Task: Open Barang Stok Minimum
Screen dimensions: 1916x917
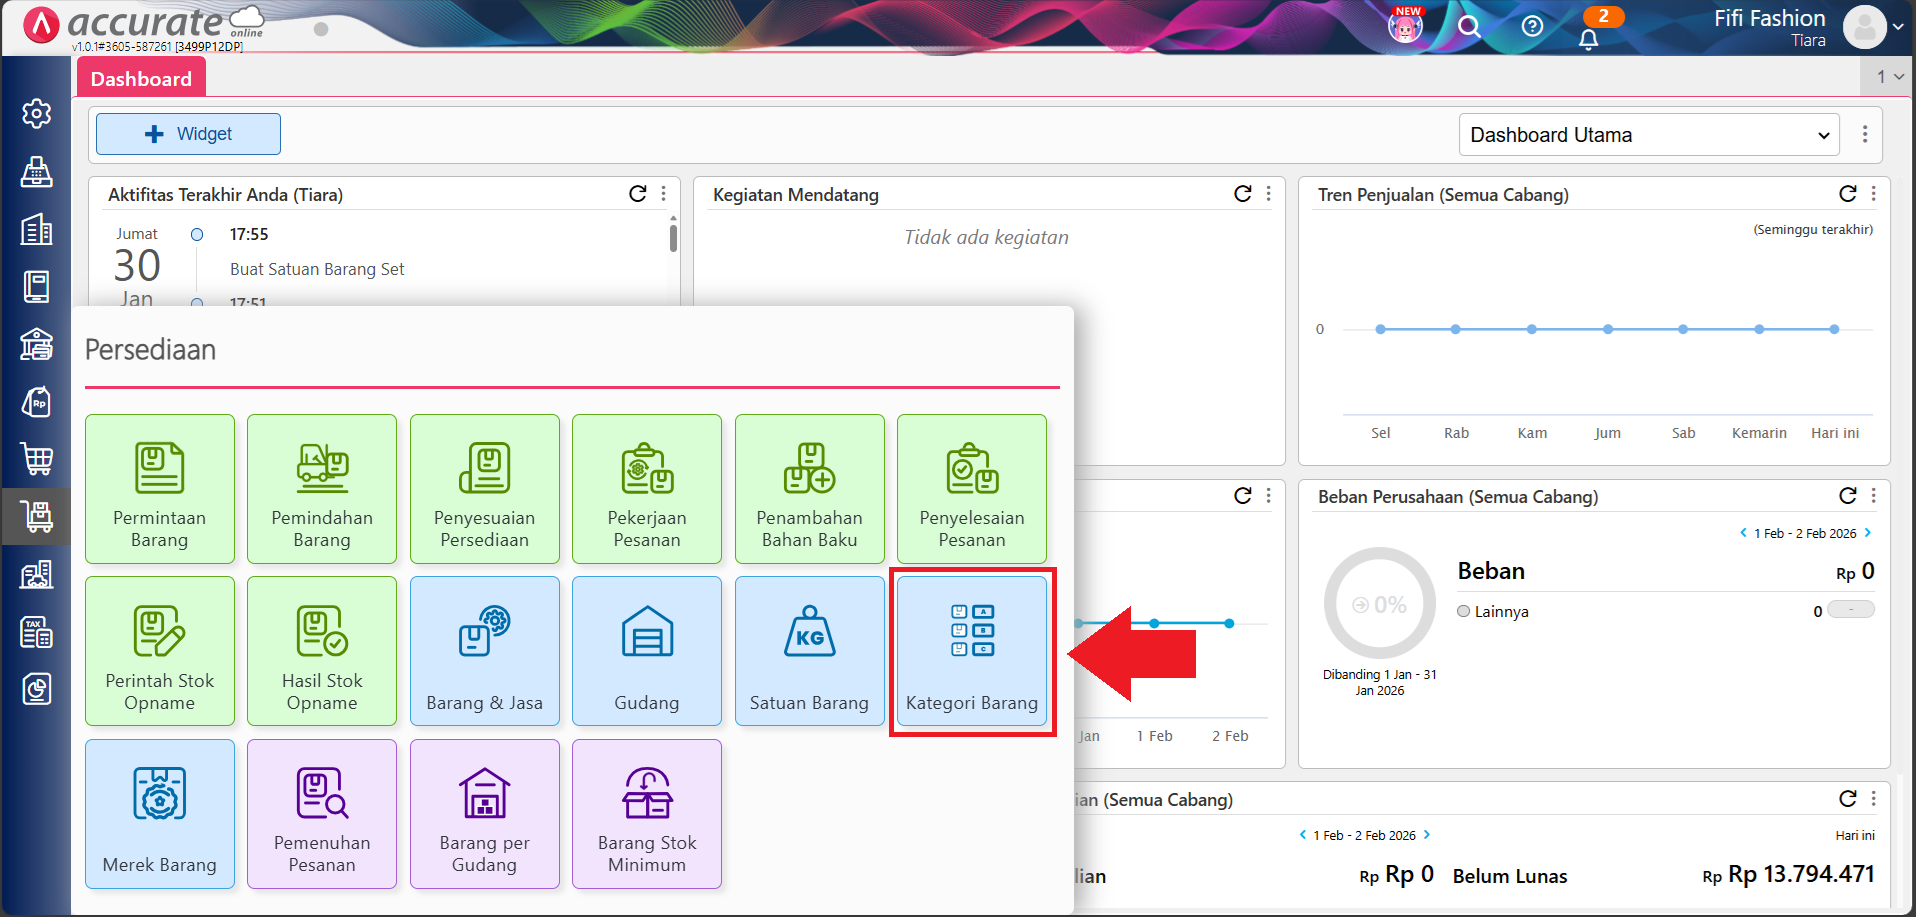Action: click(646, 813)
